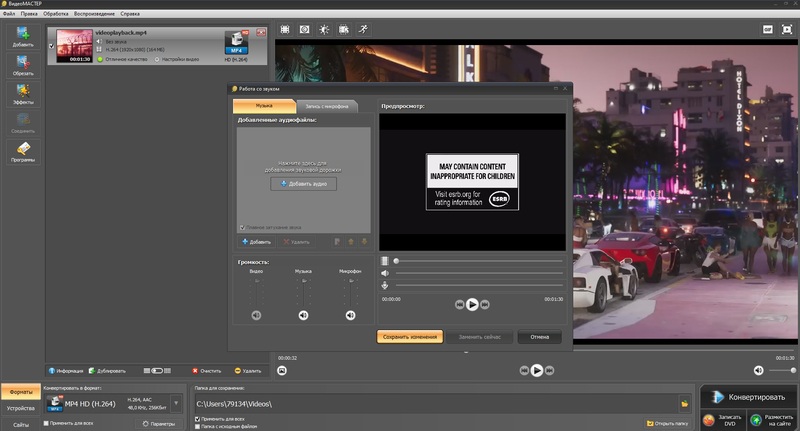This screenshot has height=431, width=800.
Task: Click the trim audio icon in audio list toolbar
Action: (337, 242)
